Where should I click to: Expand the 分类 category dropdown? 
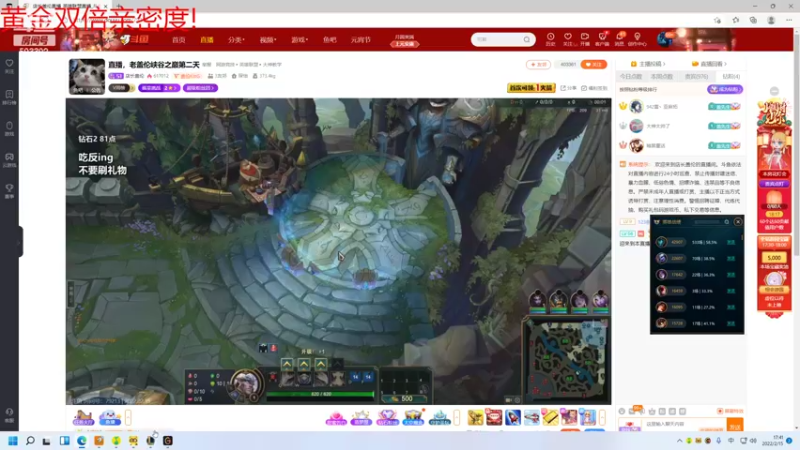[x=236, y=40]
